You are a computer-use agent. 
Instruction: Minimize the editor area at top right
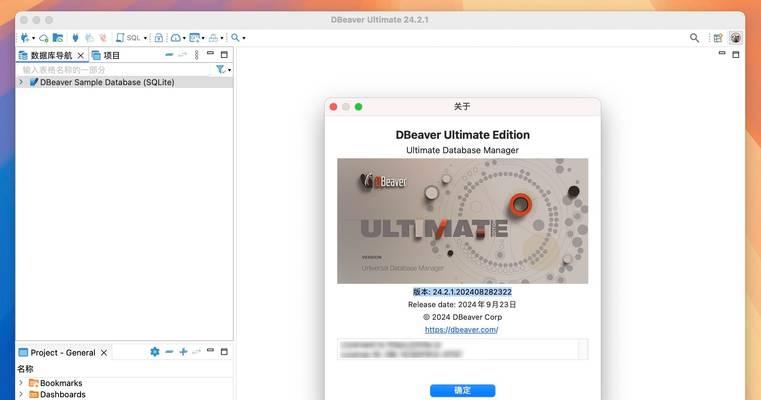722,53
